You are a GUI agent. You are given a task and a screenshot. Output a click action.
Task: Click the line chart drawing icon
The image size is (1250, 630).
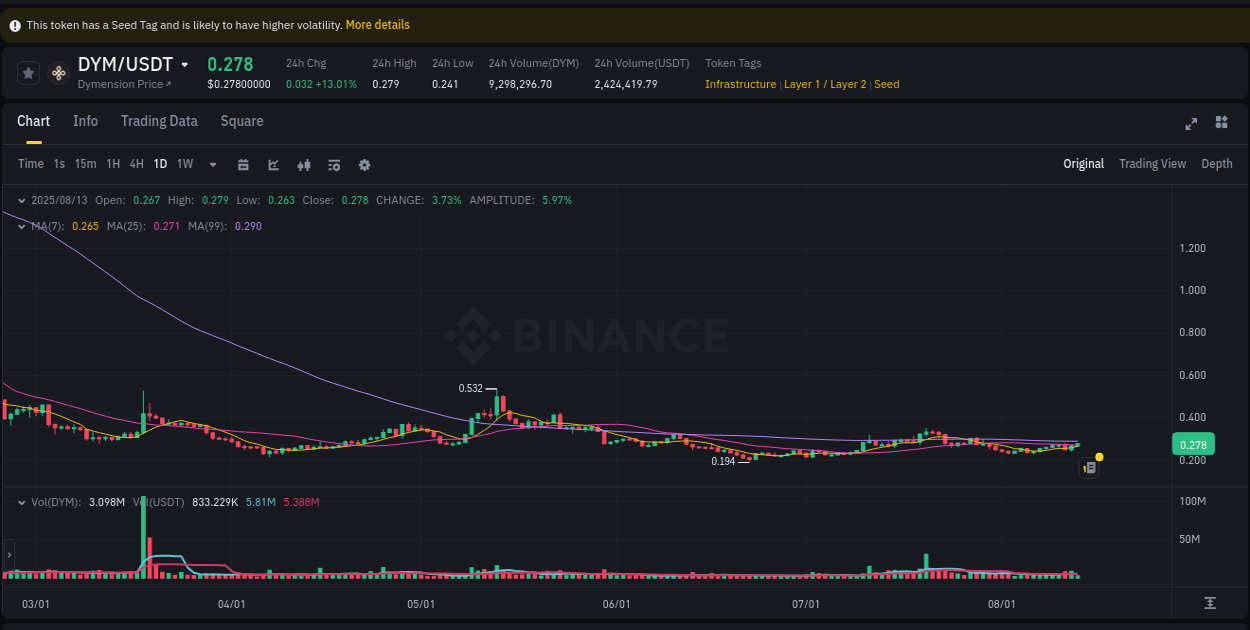(273, 164)
